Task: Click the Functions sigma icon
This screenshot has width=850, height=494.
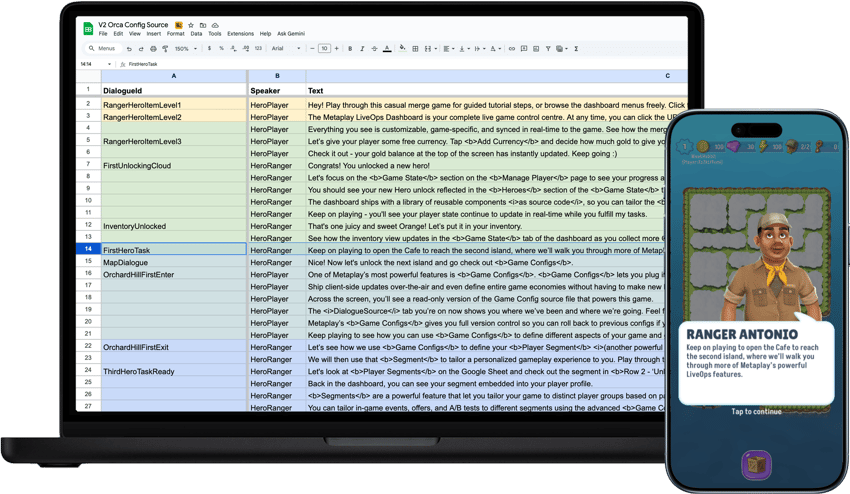Action: coord(576,48)
